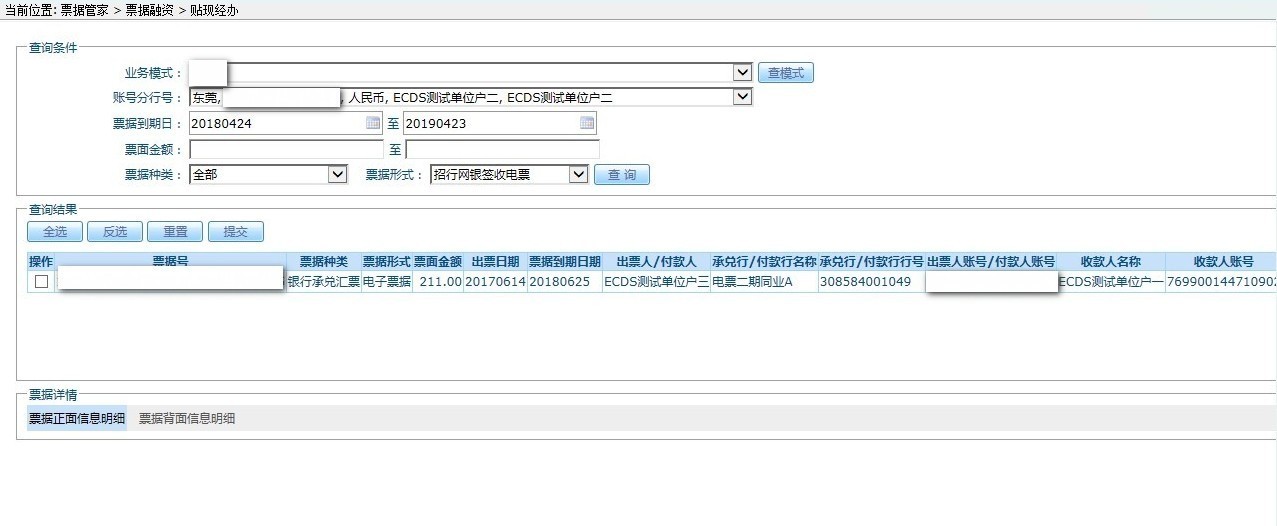Click the start date field 20180424
This screenshot has height=526, width=1277.
tap(275, 124)
